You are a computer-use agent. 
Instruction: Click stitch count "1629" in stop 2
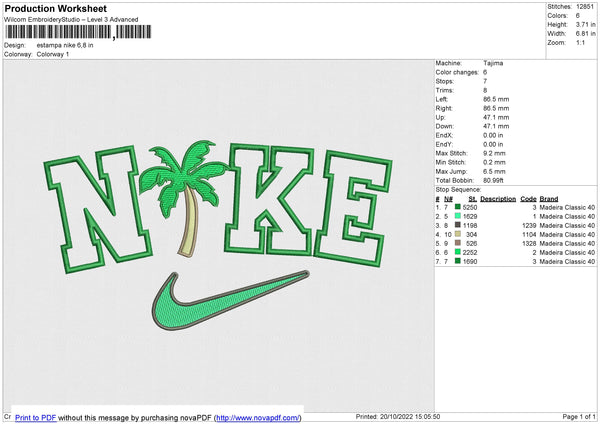coord(470,216)
